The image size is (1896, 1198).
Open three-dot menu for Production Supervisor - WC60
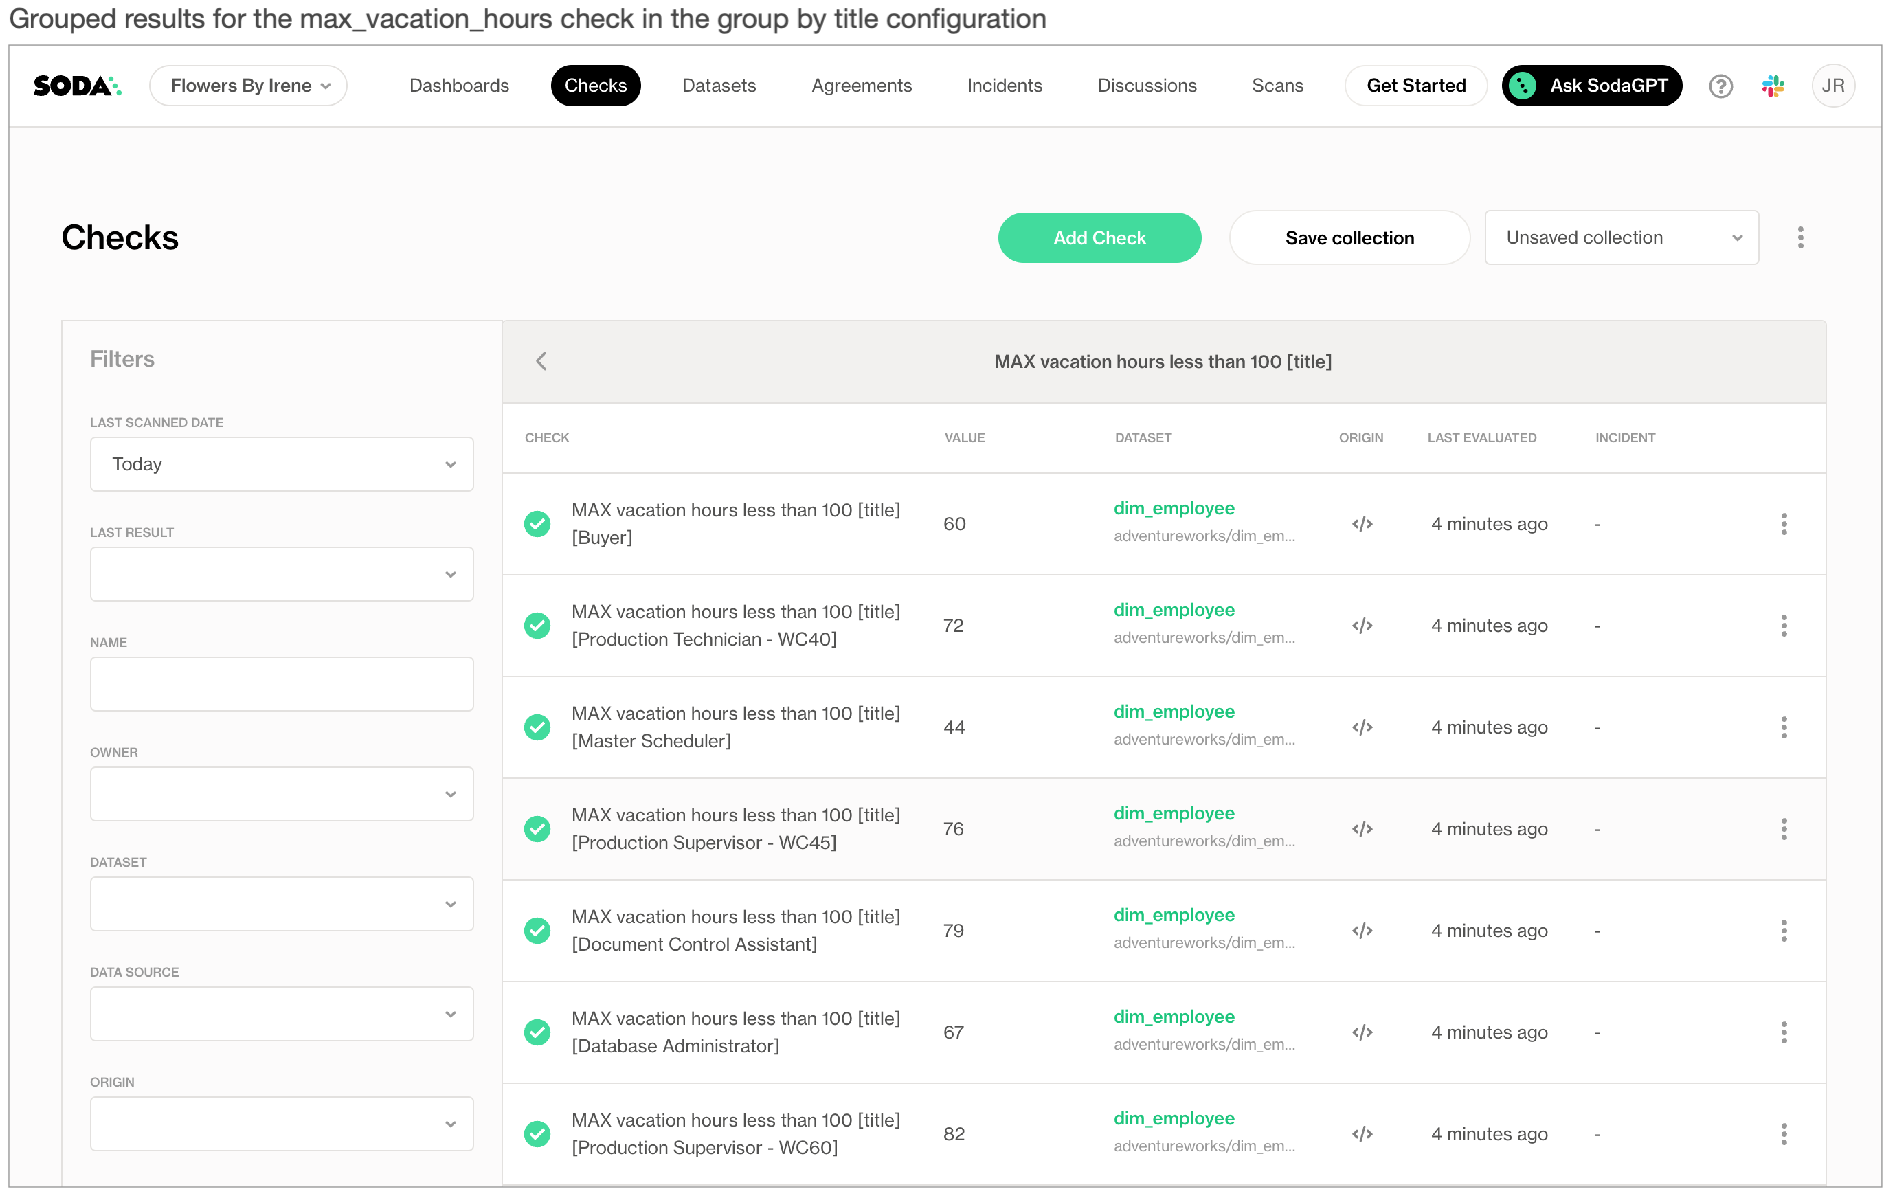(1783, 1134)
